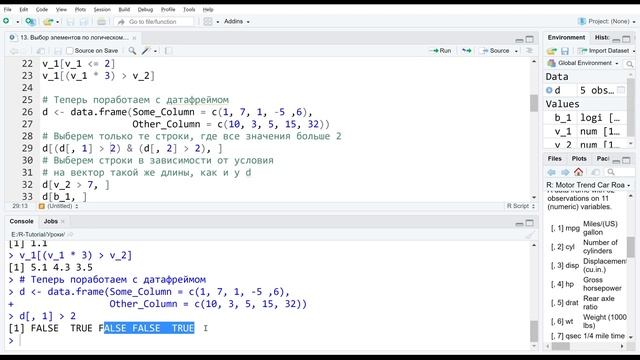Click the view table icon for d
The height and width of the screenshot is (360, 640).
tap(621, 90)
